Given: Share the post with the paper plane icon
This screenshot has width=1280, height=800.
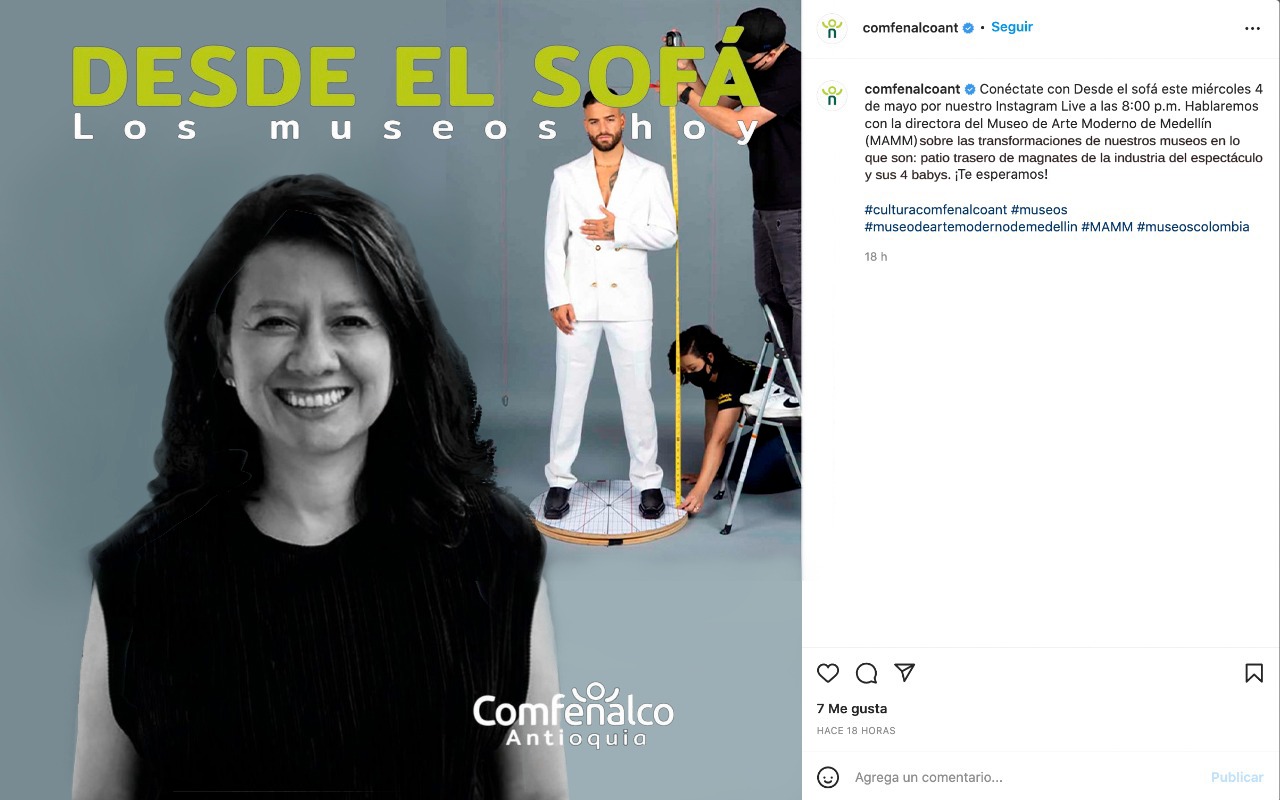Looking at the screenshot, I should [x=905, y=673].
